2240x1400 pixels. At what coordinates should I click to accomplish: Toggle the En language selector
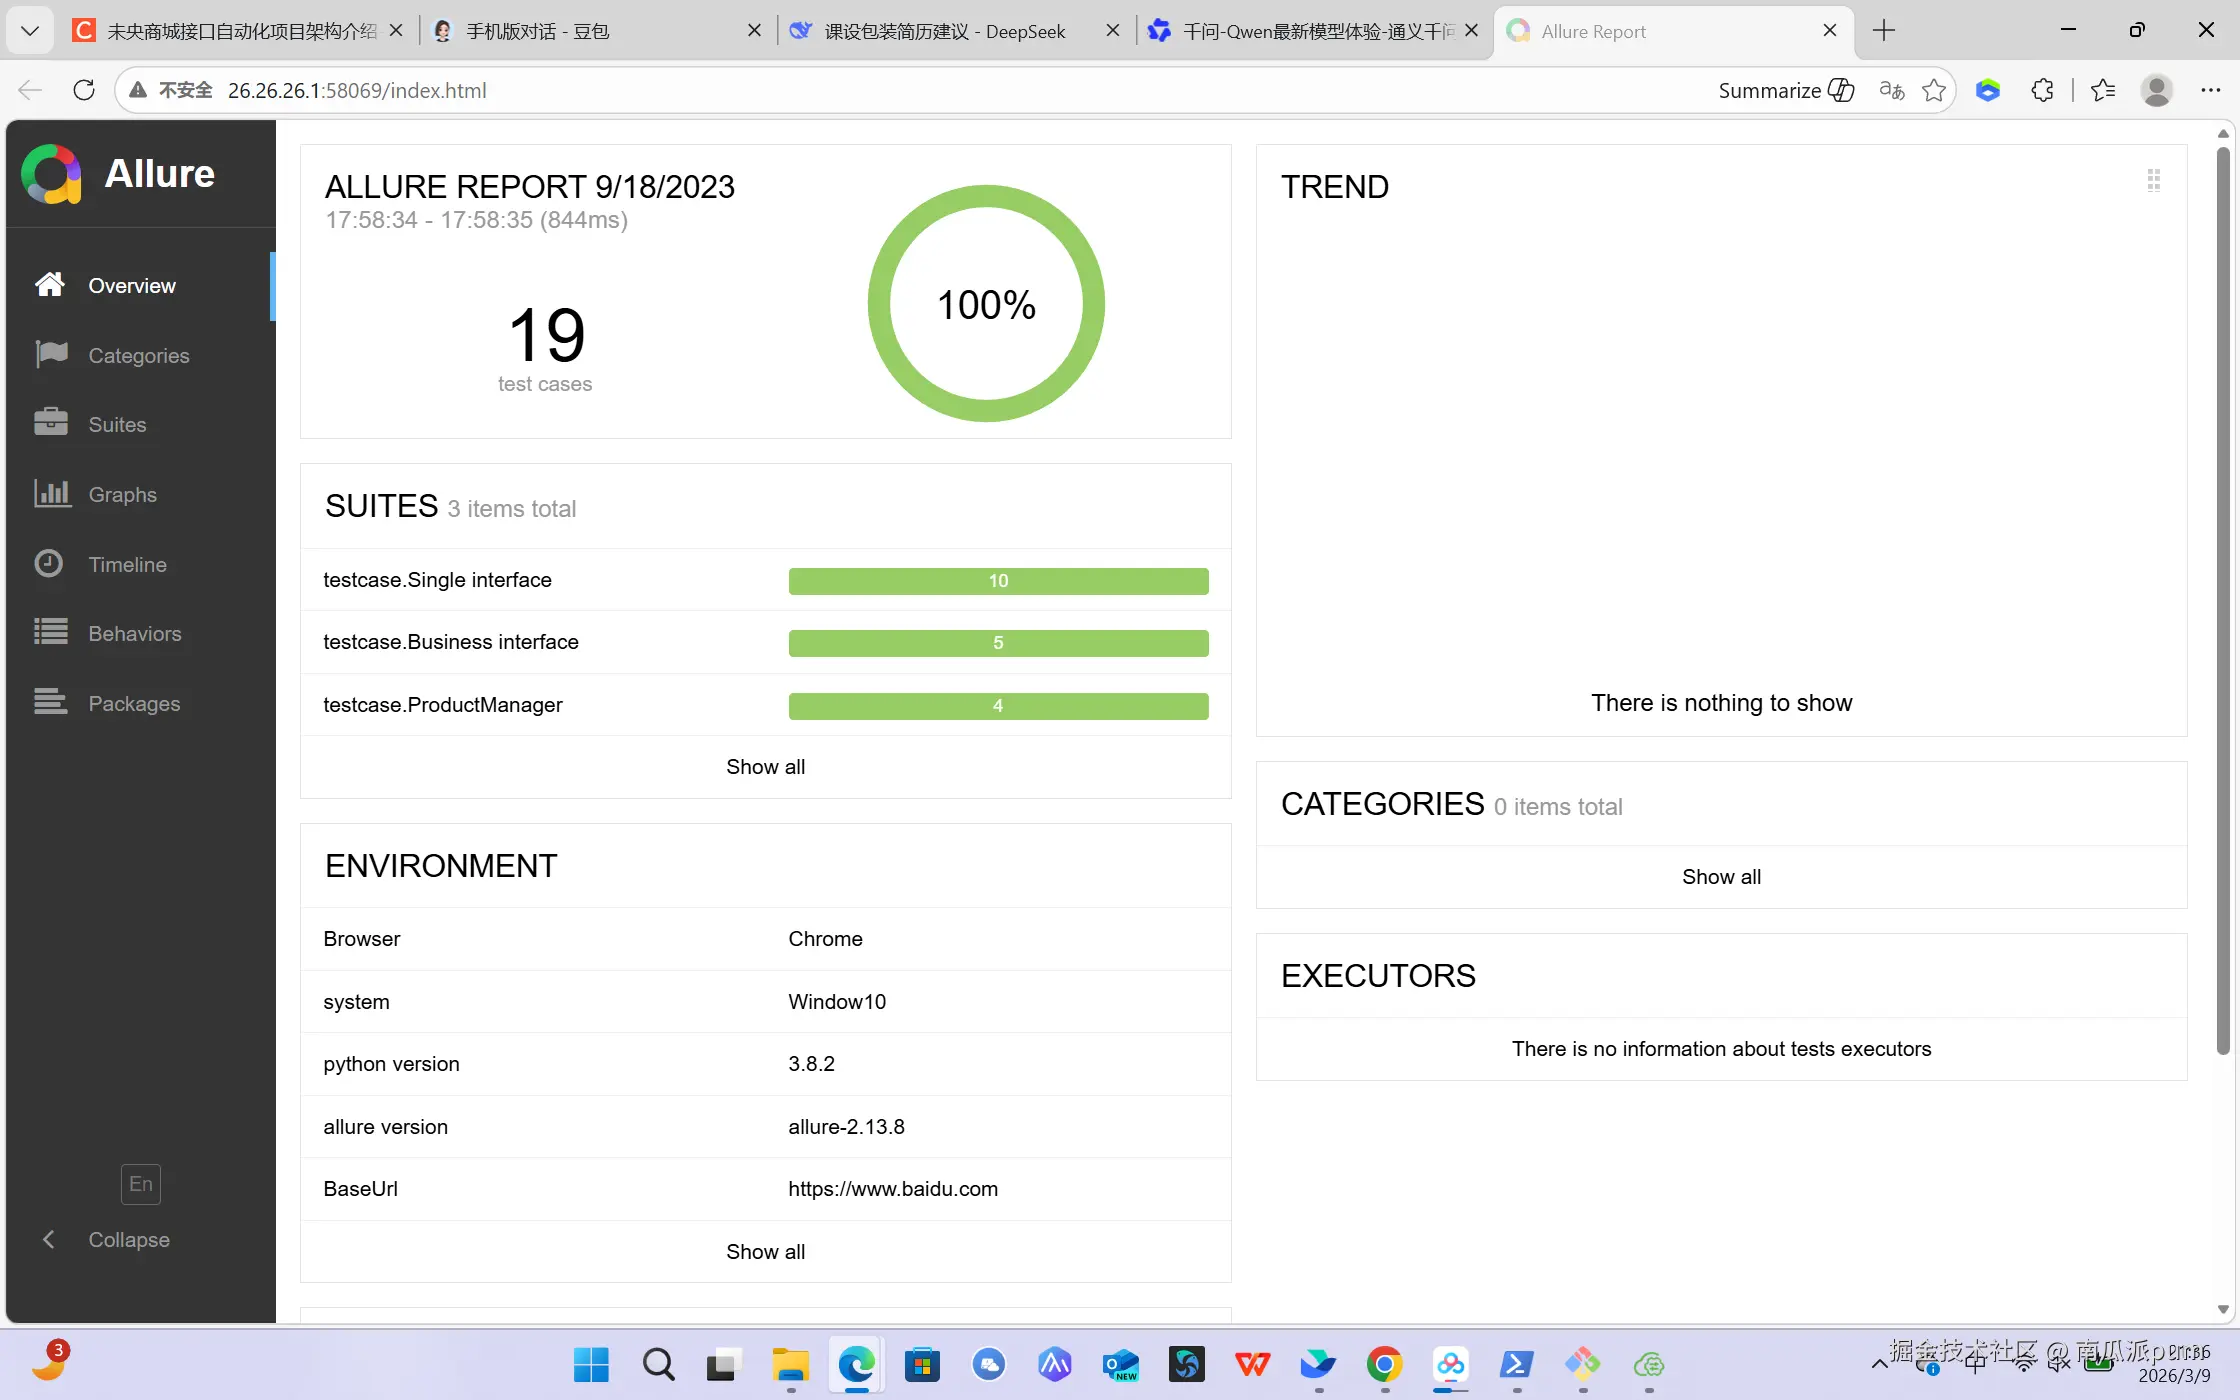click(x=141, y=1184)
